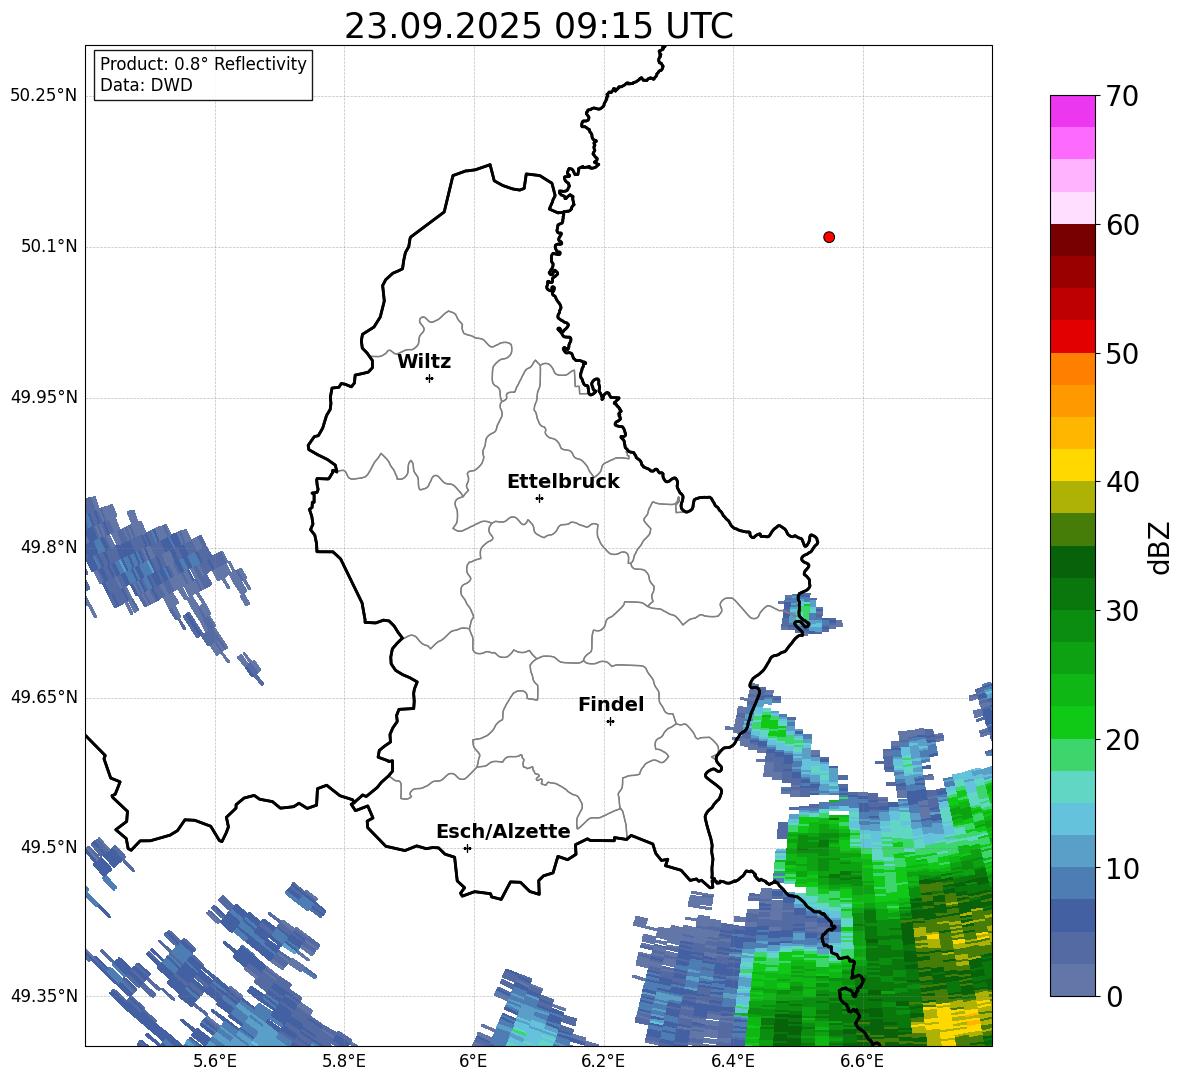Image resolution: width=1184 pixels, height=1081 pixels.
Task: Click the Ettelbruck station cross marker
Action: 539,498
